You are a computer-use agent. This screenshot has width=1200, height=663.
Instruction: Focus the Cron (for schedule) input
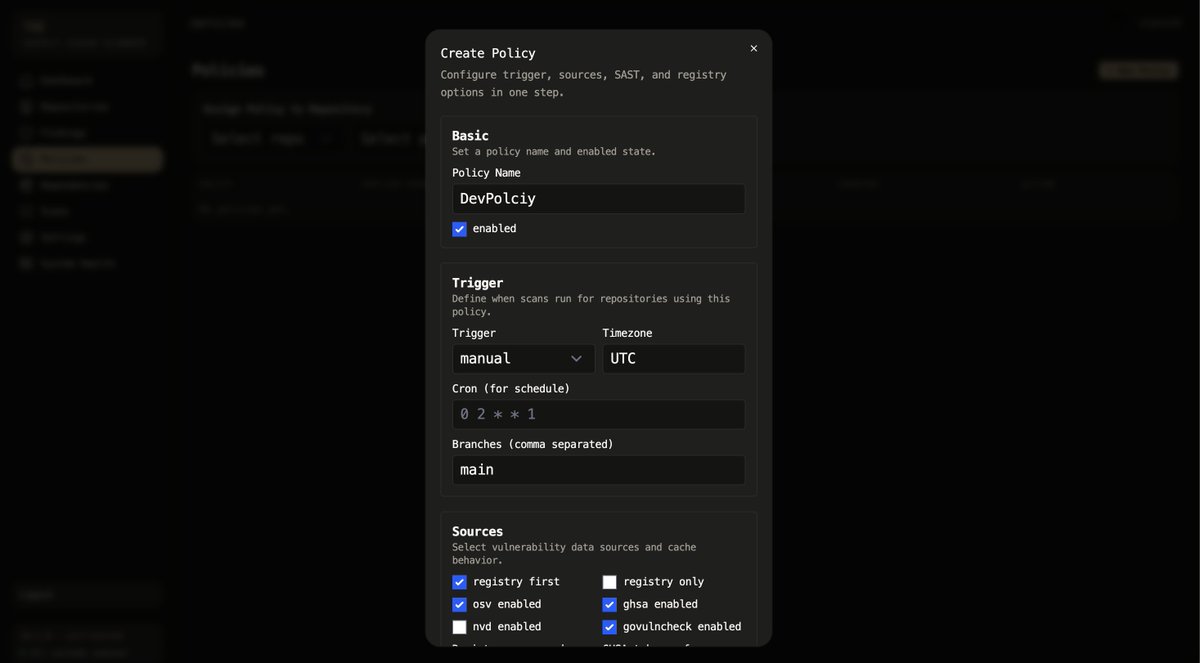[x=598, y=414]
